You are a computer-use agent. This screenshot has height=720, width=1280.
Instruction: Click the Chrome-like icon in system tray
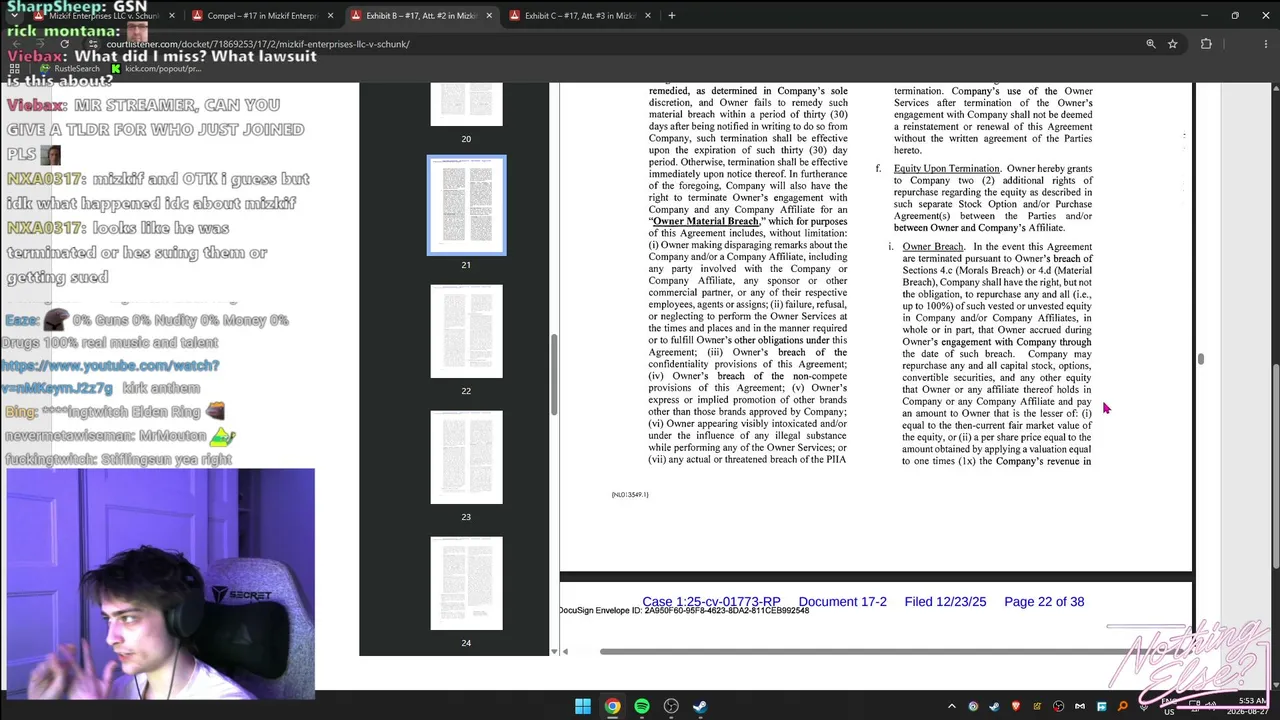click(x=973, y=707)
